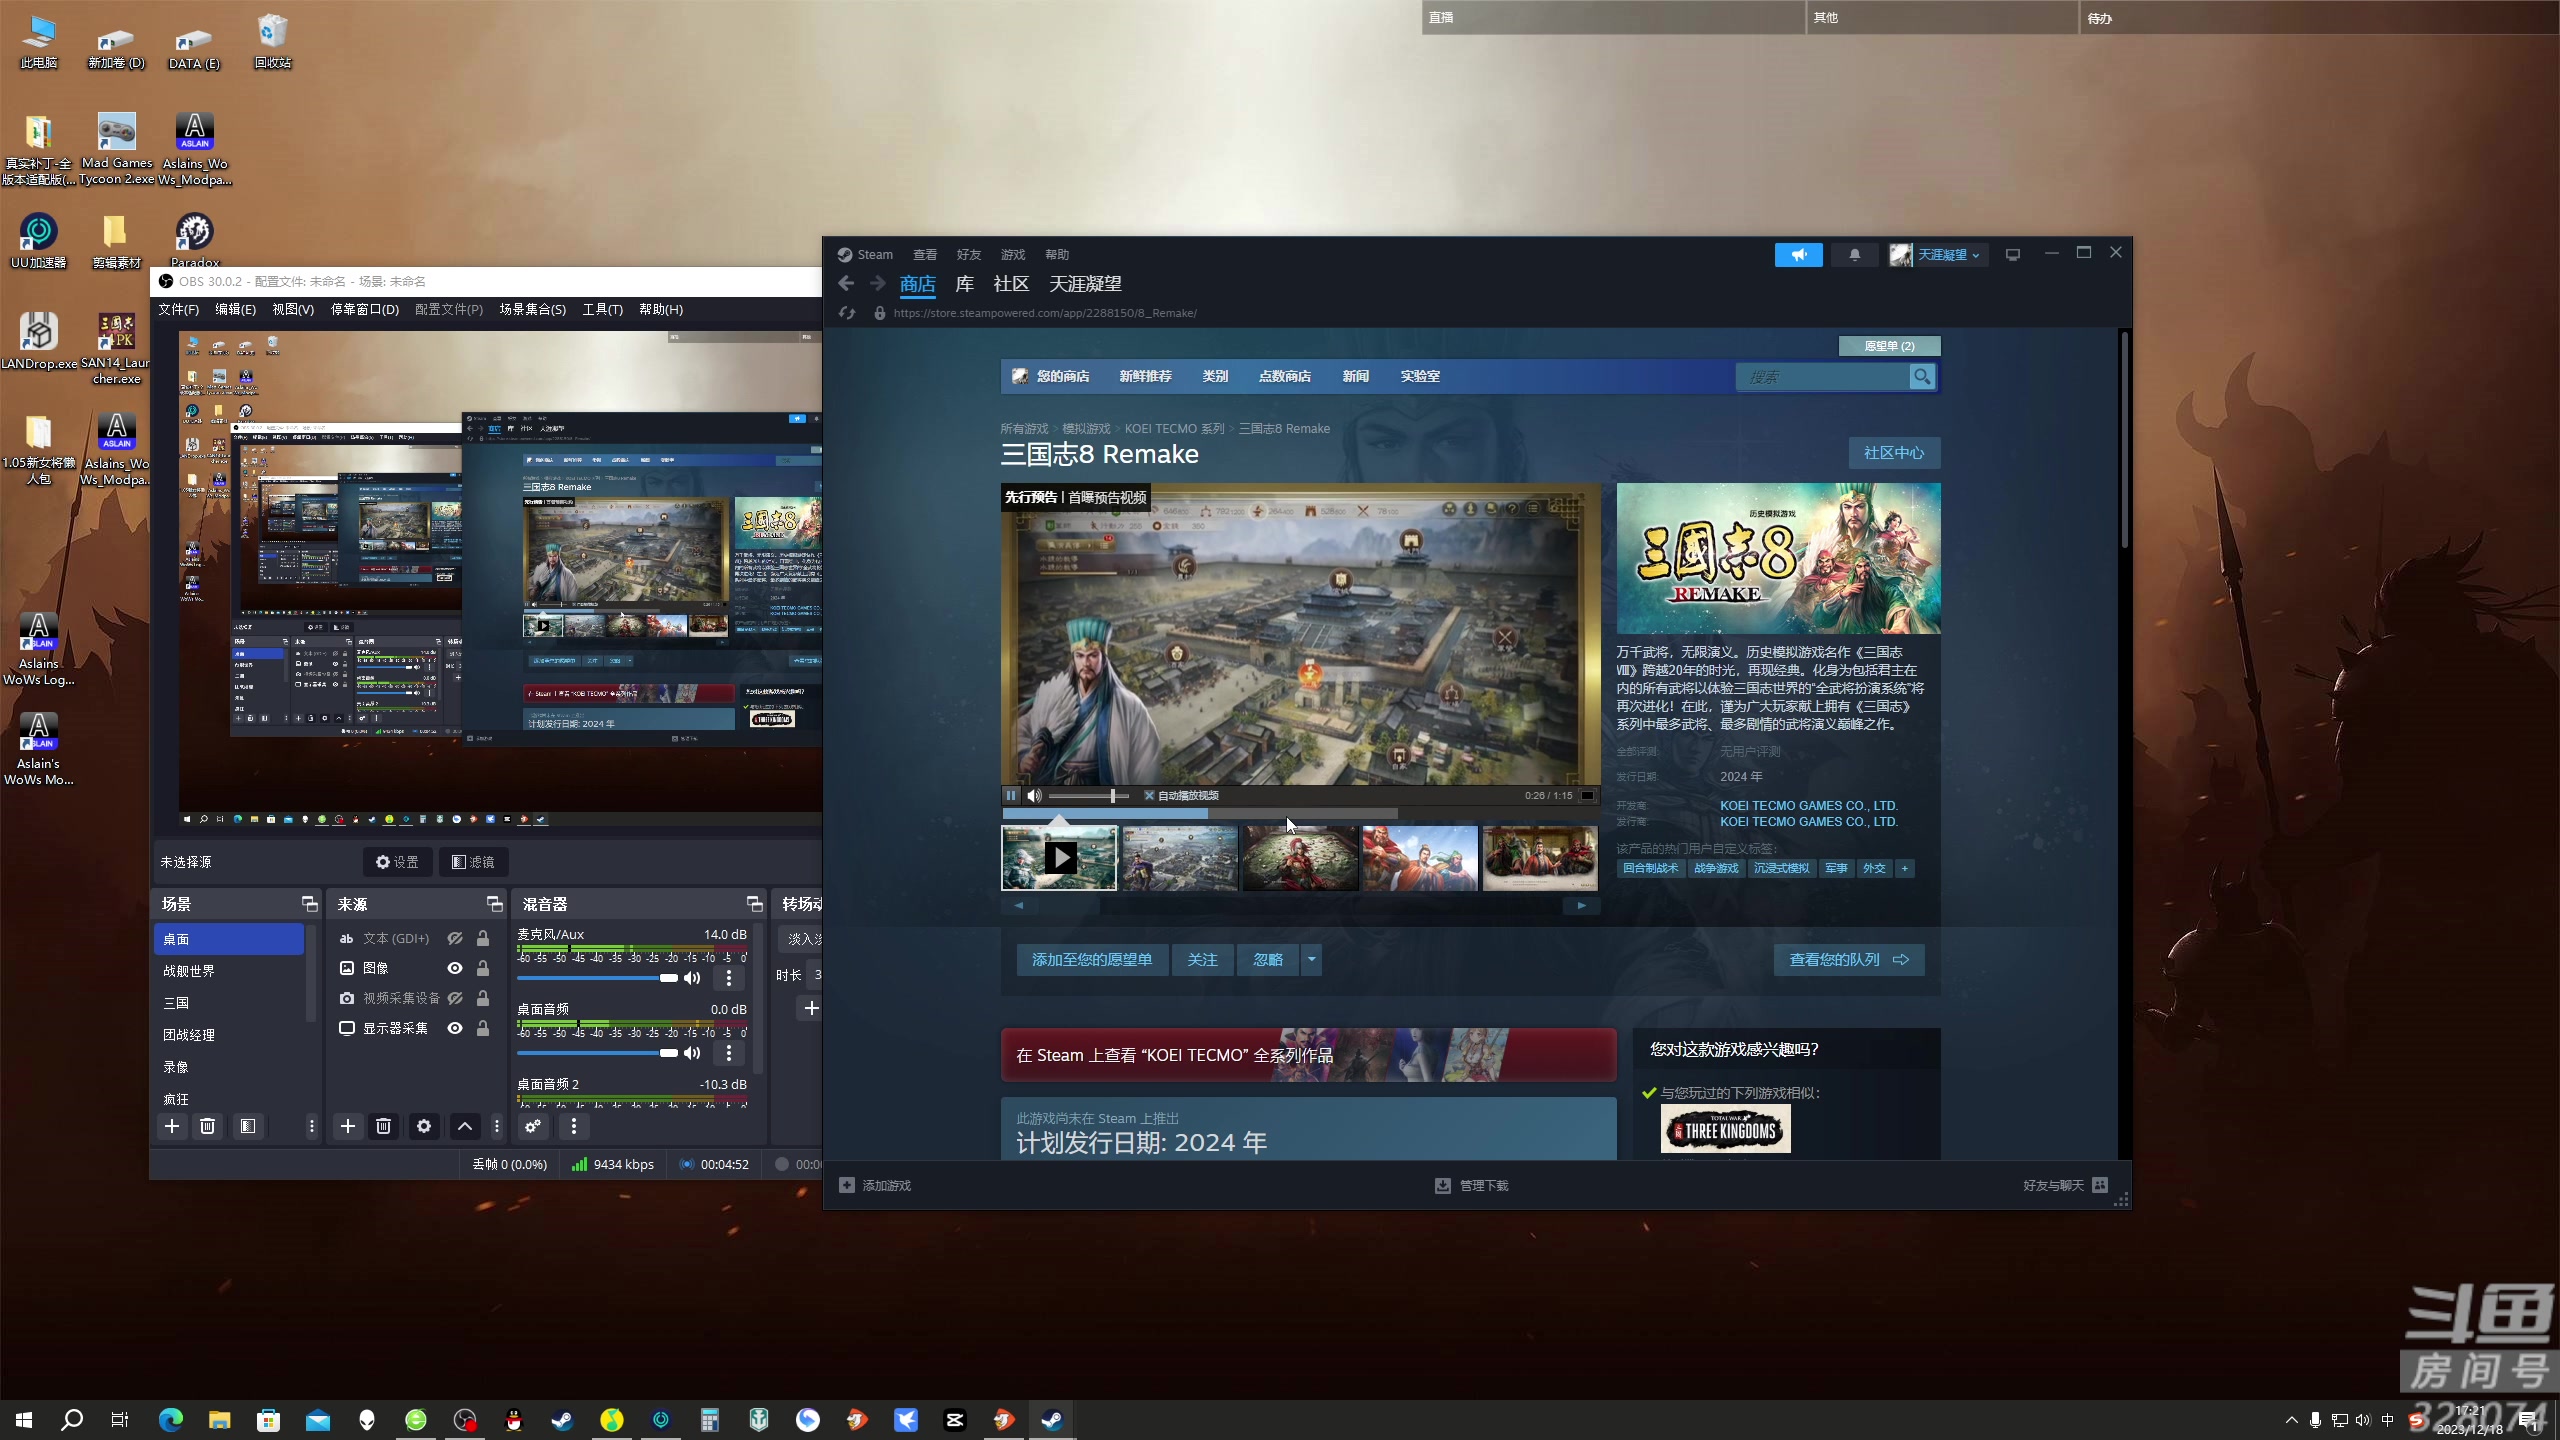
Task: Show the hidden 文本 (GDI+) source
Action: (455, 938)
